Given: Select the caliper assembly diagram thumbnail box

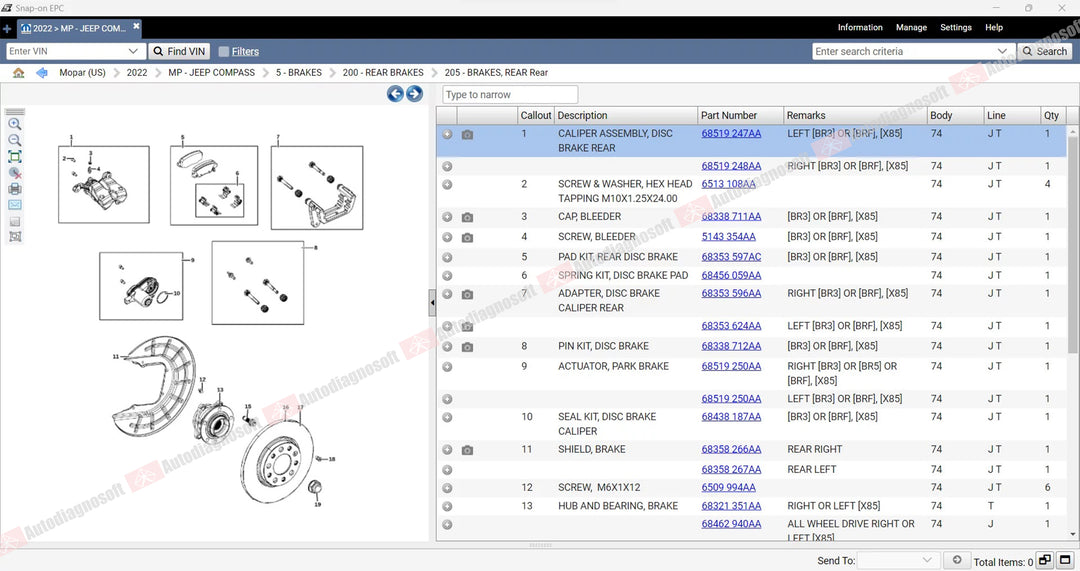Looking at the screenshot, I should click(x=103, y=185).
